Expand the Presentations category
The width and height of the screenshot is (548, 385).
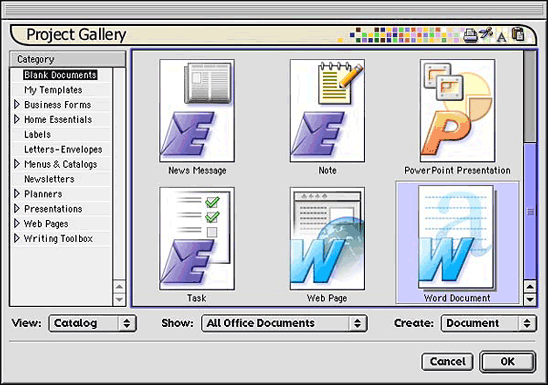pyautogui.click(x=16, y=209)
